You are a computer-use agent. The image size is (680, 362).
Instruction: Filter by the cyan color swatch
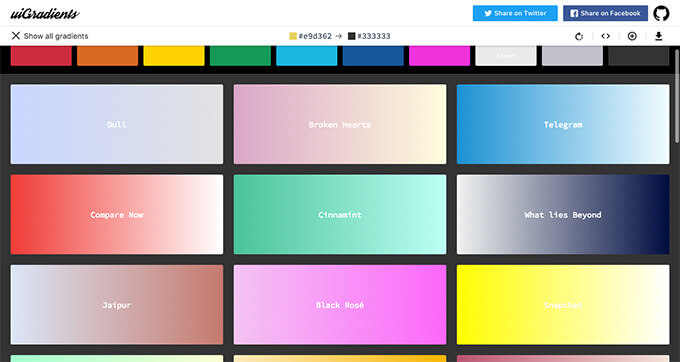pyautogui.click(x=307, y=56)
